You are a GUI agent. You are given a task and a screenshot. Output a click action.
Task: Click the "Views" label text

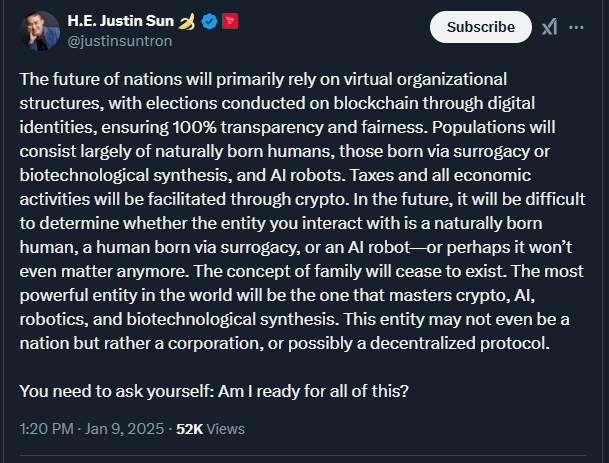[226, 429]
